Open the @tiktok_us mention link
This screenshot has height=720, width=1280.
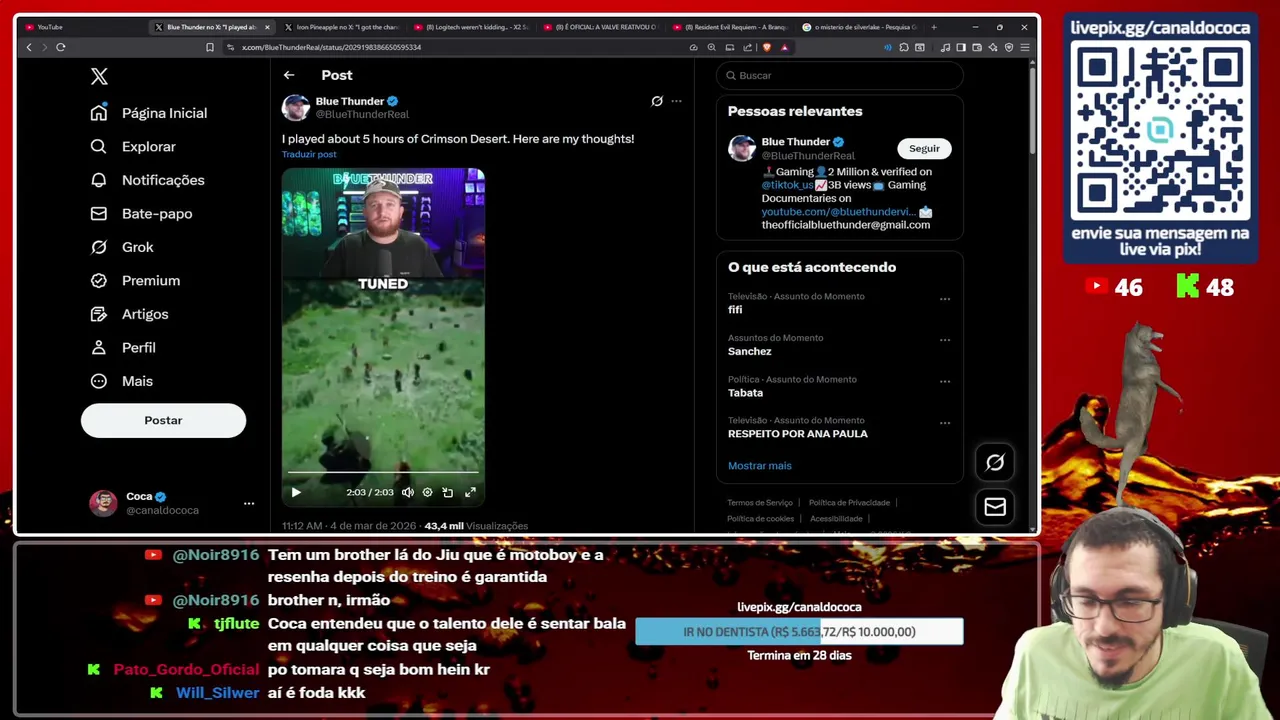(x=788, y=185)
